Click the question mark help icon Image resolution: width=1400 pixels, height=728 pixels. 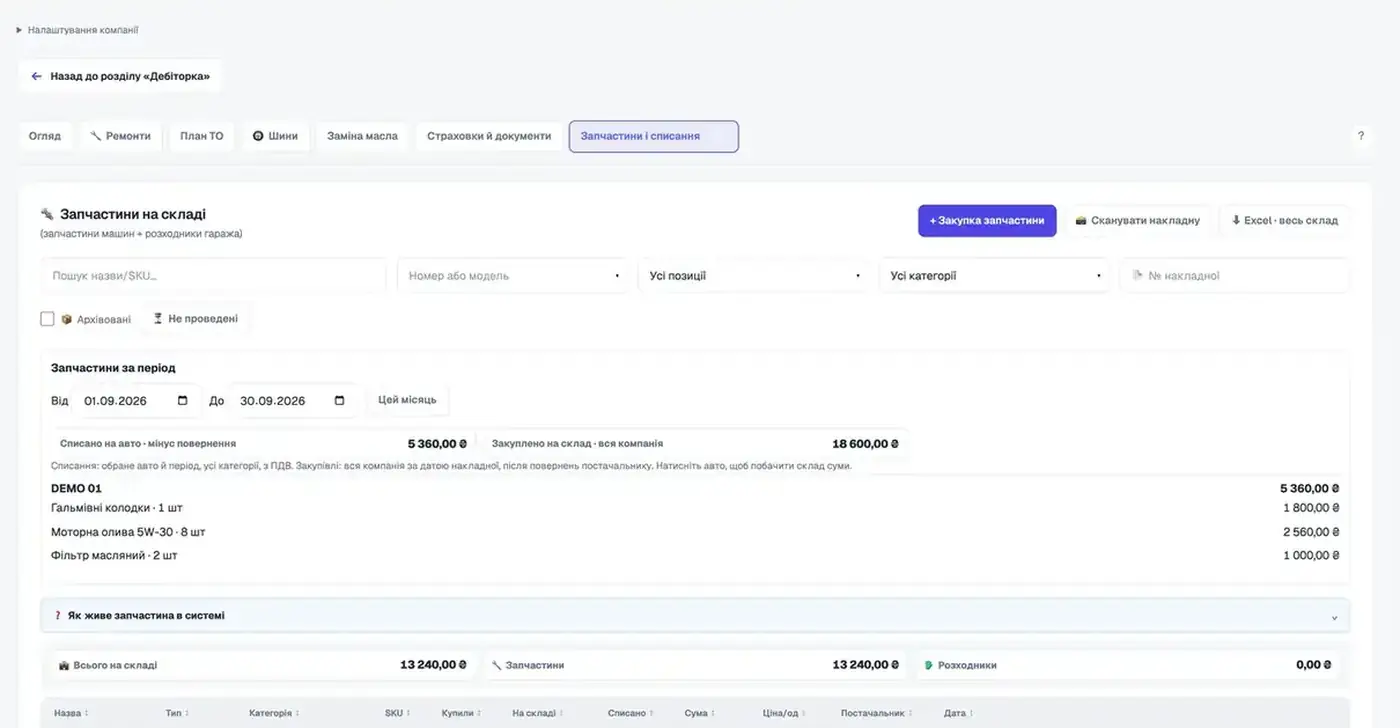[x=1360, y=136]
